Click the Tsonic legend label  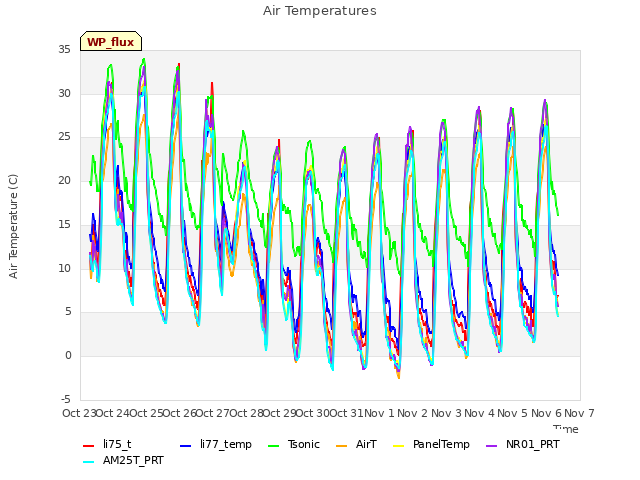pyautogui.click(x=304, y=444)
